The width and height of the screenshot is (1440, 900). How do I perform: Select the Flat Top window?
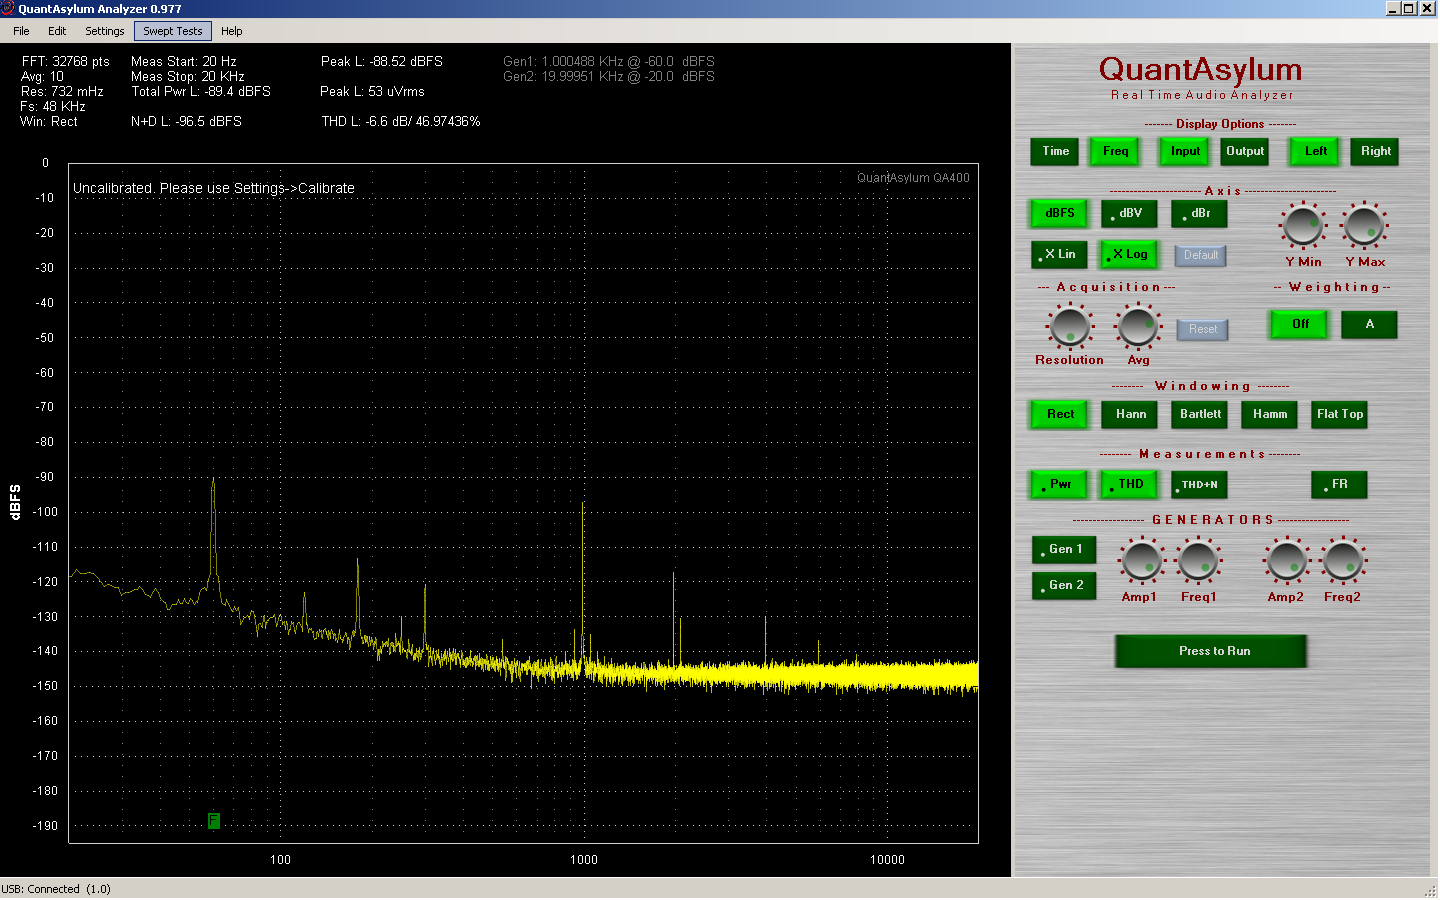tap(1339, 415)
